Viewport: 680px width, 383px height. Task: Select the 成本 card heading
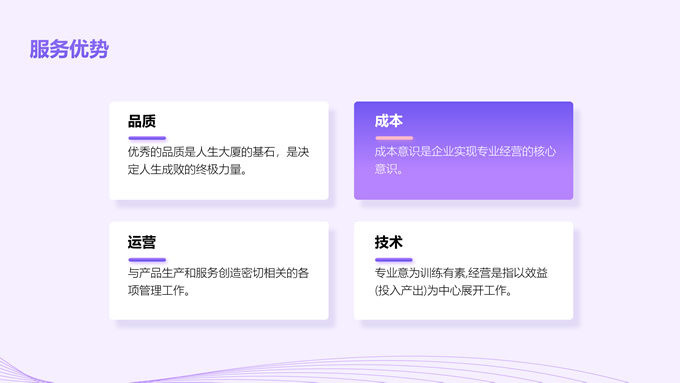tap(389, 121)
